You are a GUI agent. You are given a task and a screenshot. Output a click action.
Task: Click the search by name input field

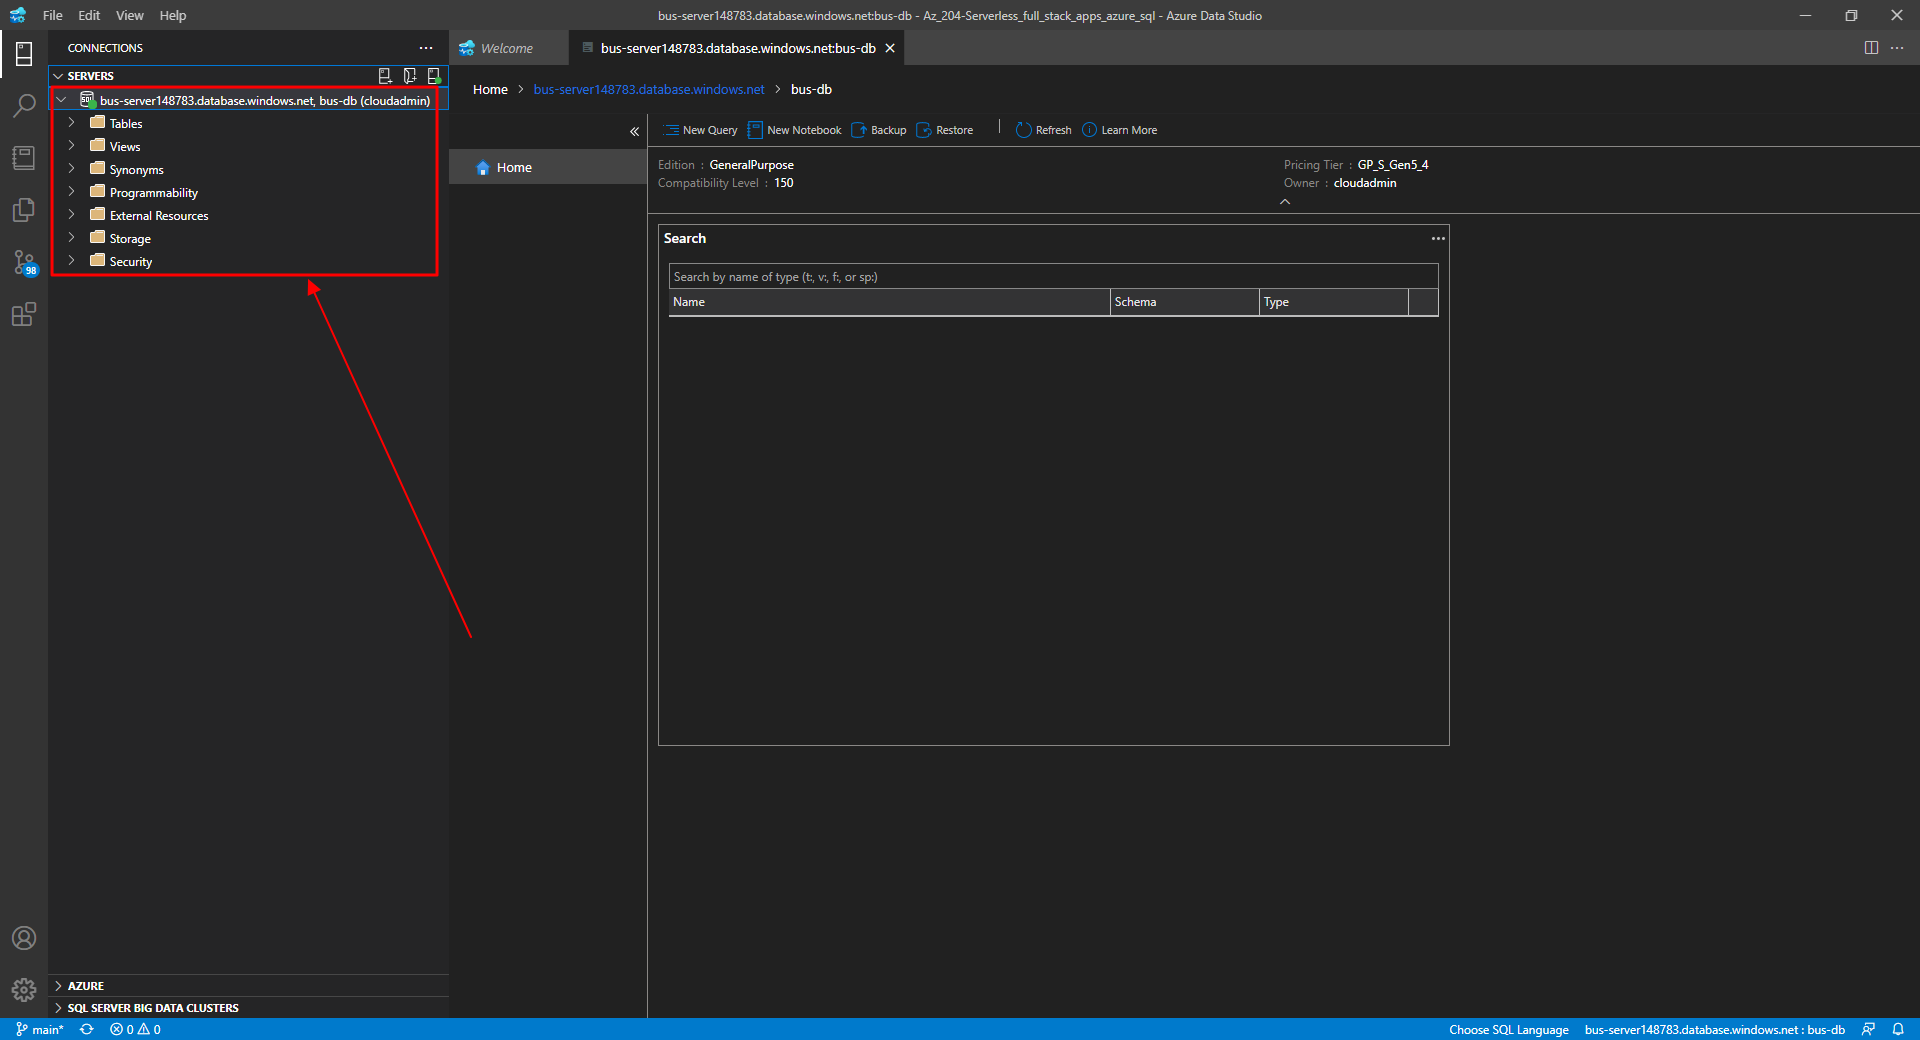pos(1053,277)
